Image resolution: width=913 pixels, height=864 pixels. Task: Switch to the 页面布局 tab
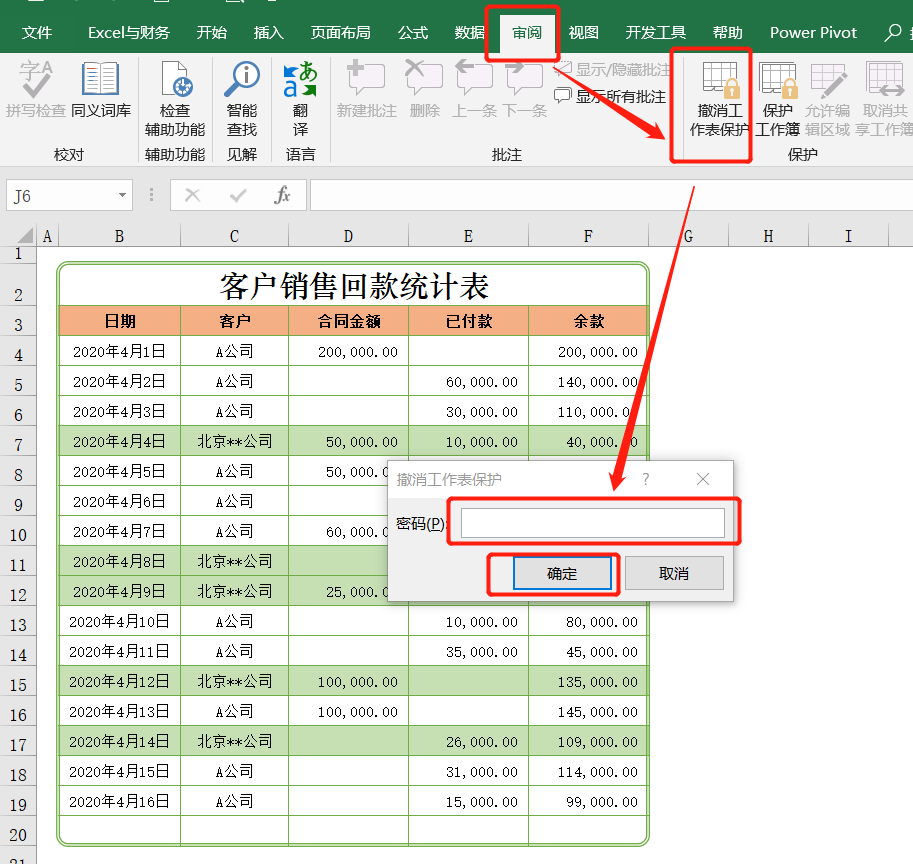pos(341,33)
